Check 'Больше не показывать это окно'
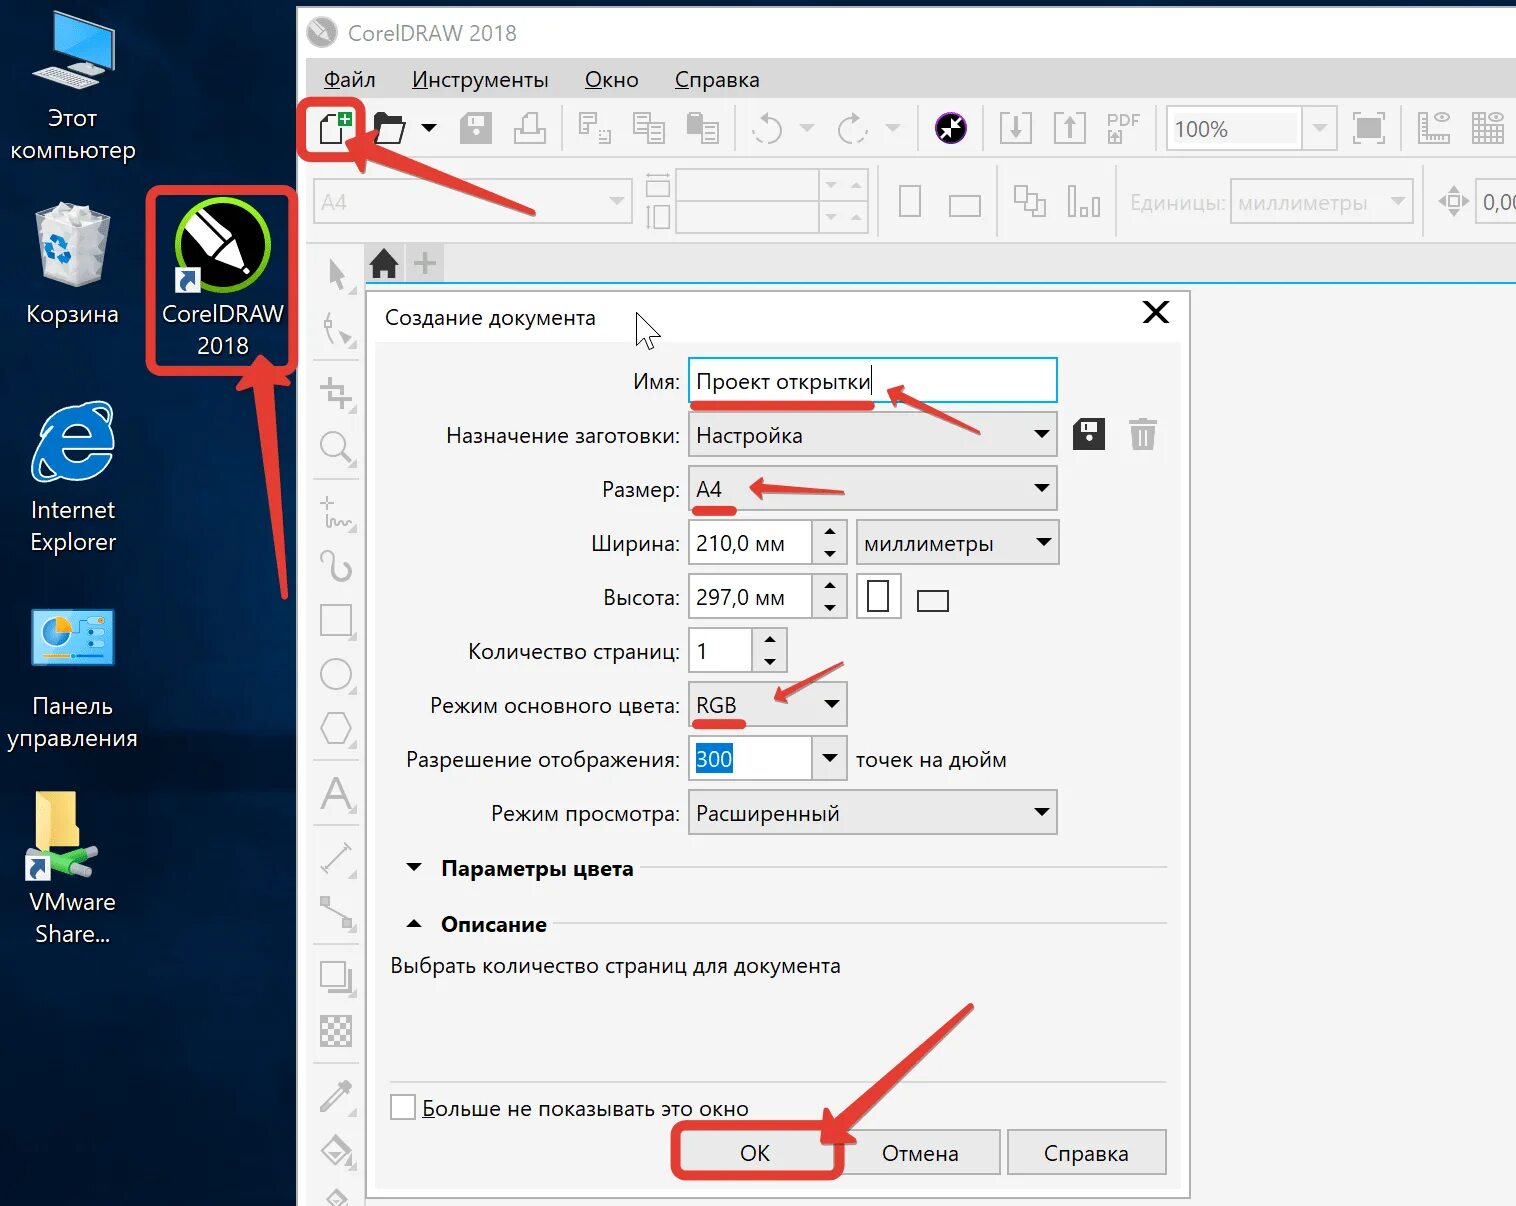The image size is (1516, 1206). 403,1108
